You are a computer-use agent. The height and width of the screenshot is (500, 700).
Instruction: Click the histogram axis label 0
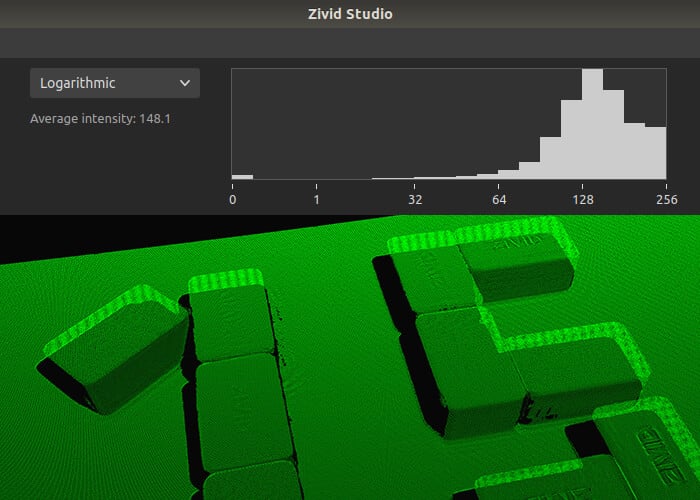[x=233, y=200]
